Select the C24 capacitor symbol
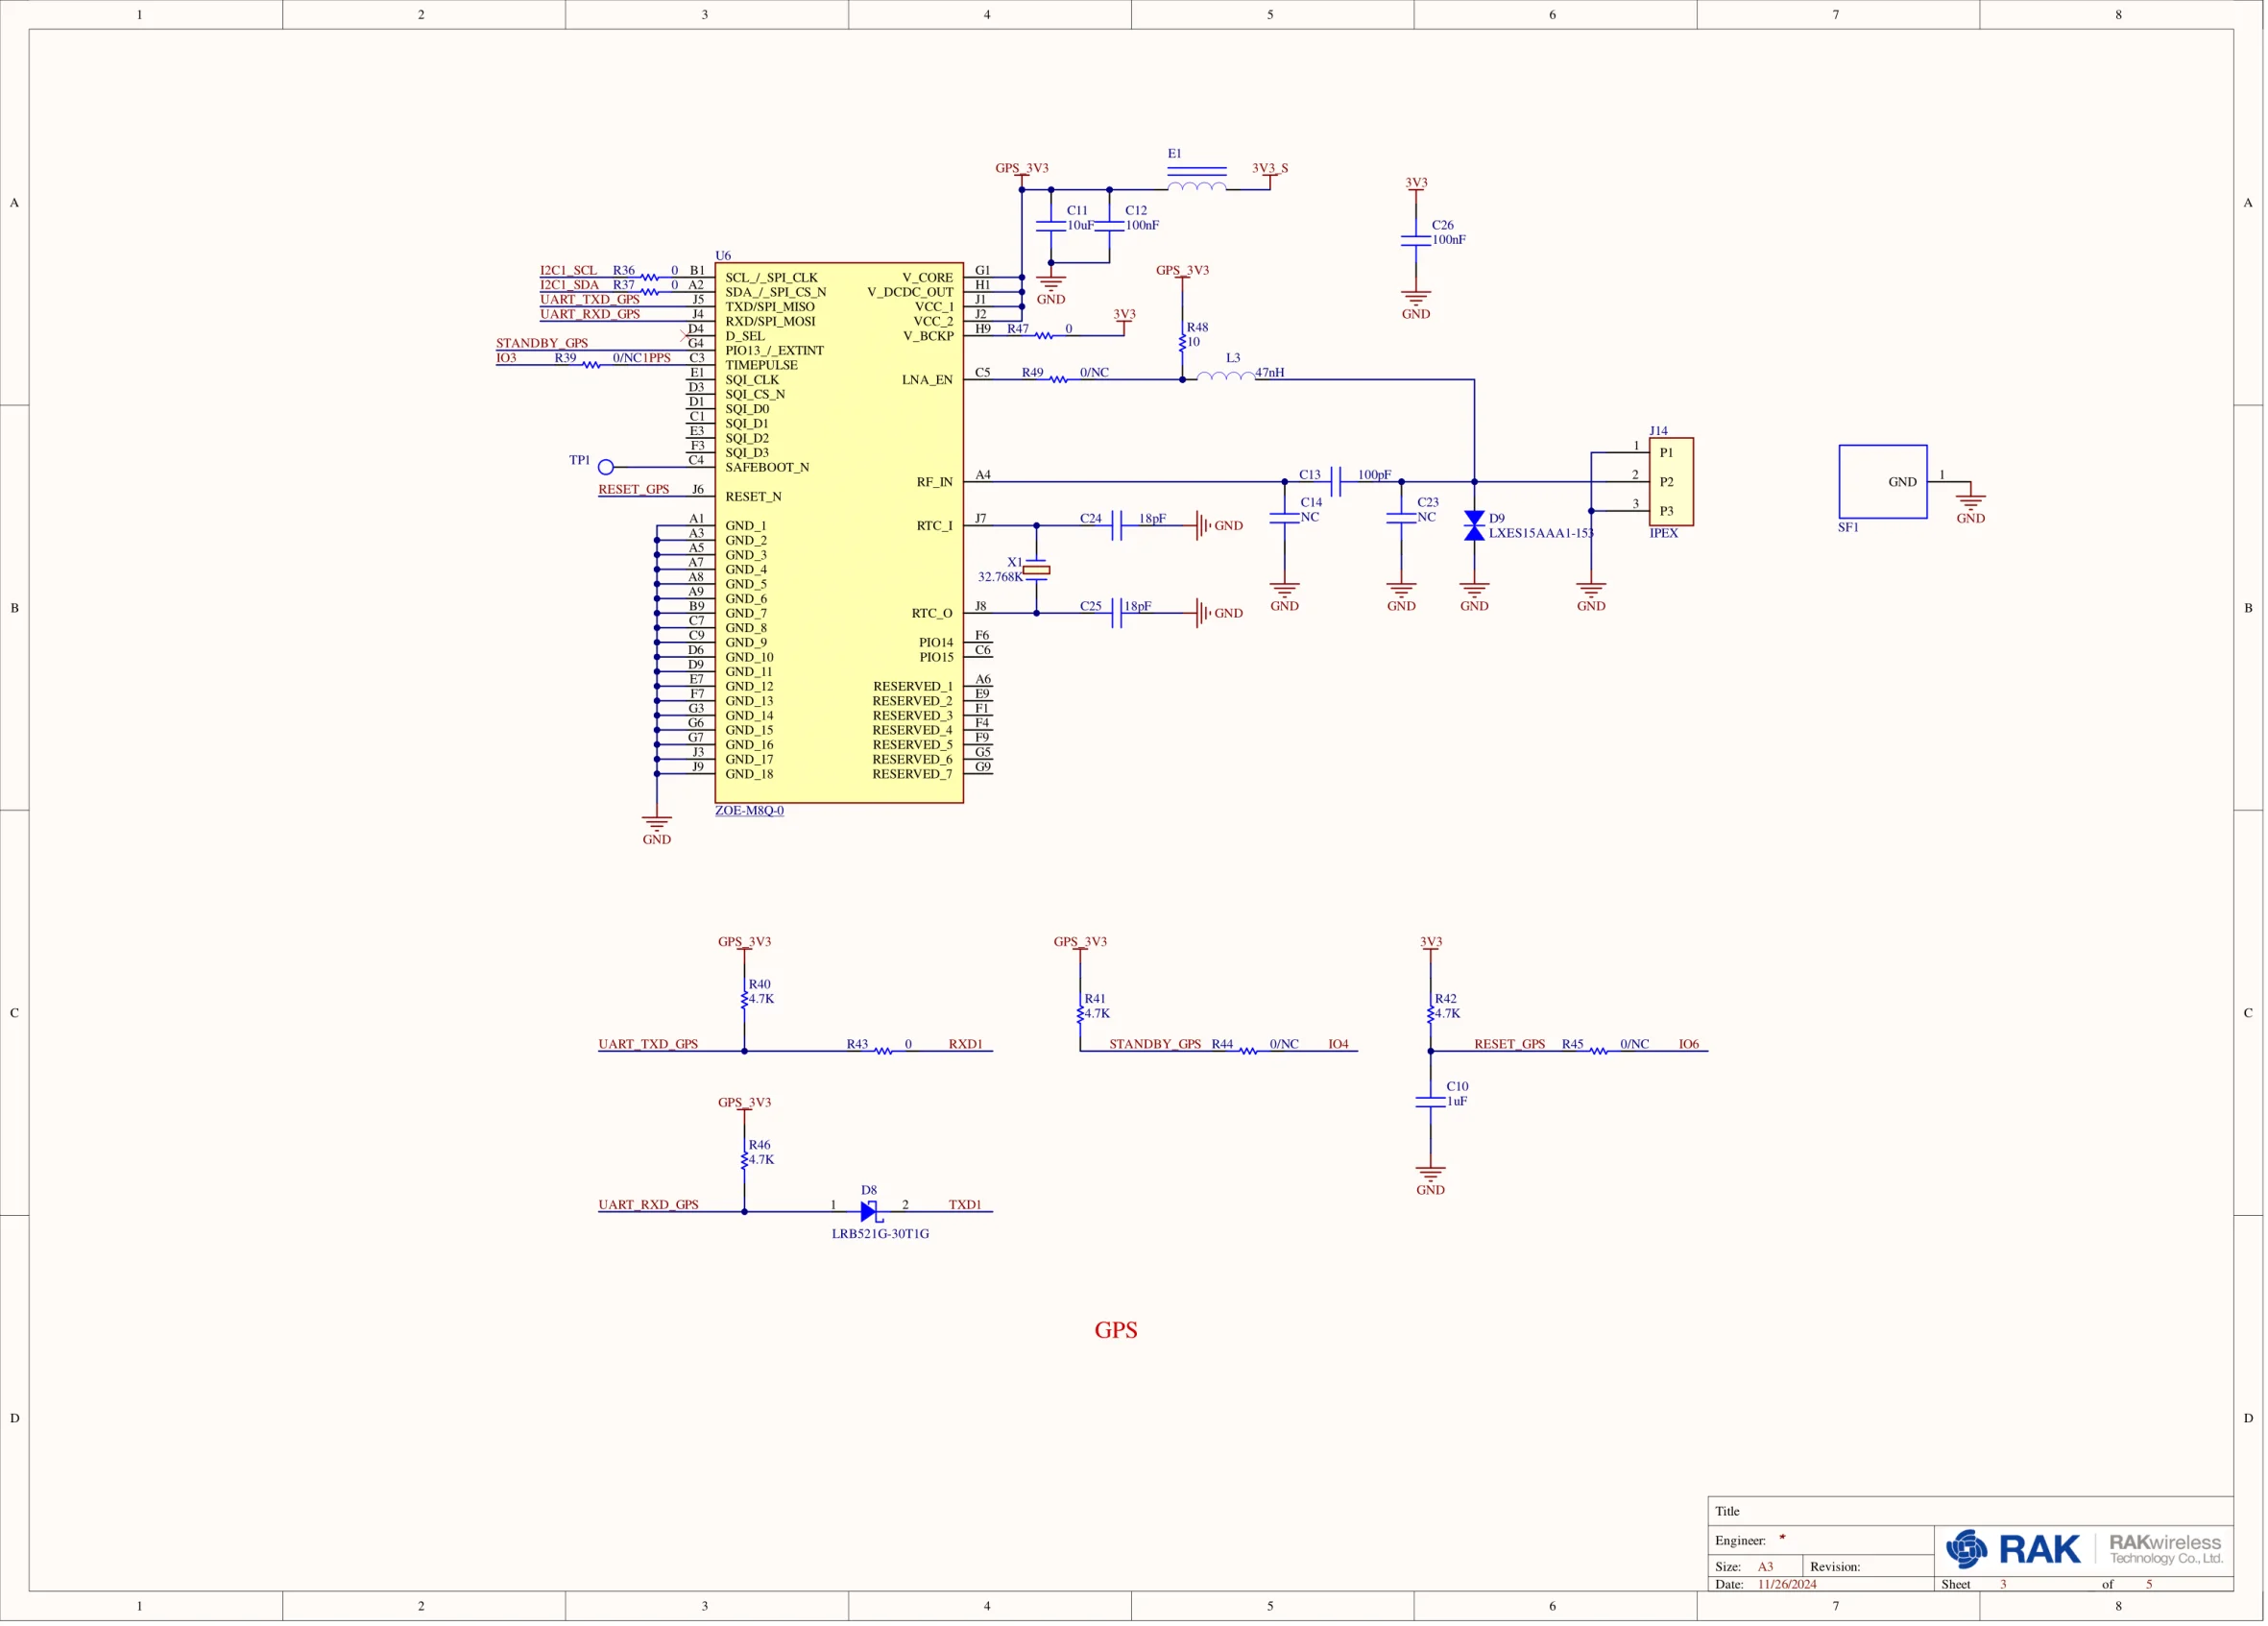Image resolution: width=2268 pixels, height=1626 pixels. pos(1117,526)
